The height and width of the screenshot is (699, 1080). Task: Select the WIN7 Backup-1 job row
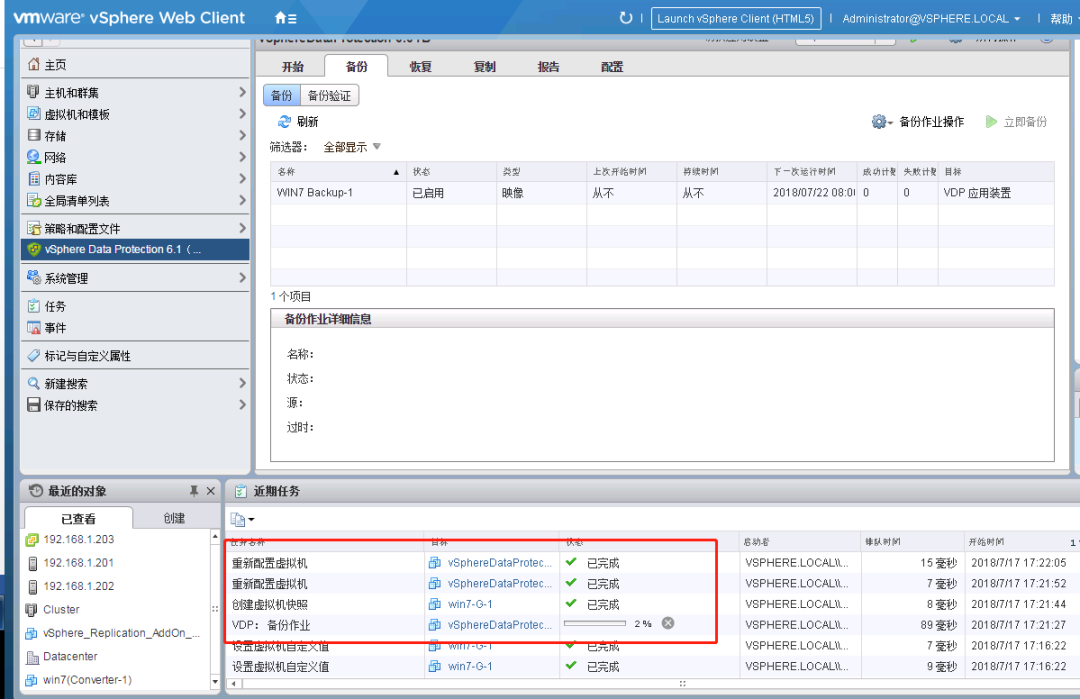click(x=662, y=193)
